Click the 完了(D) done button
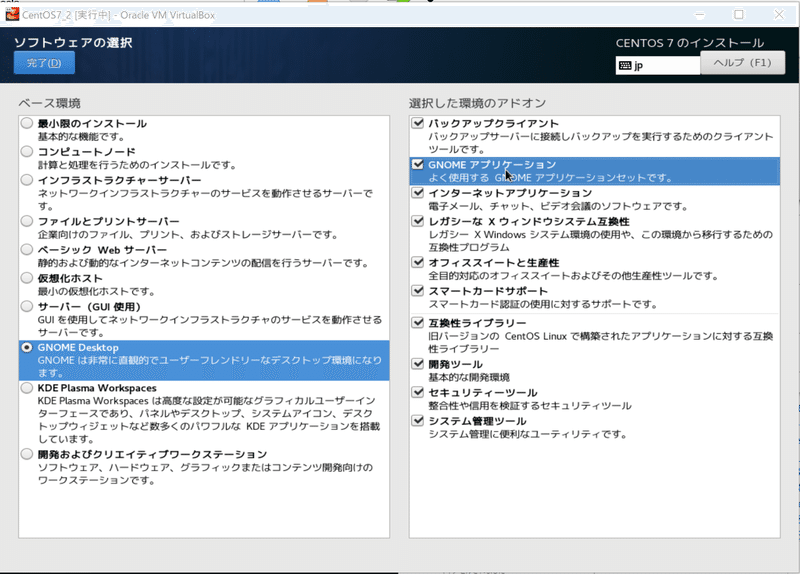The width and height of the screenshot is (800, 574). 44,63
